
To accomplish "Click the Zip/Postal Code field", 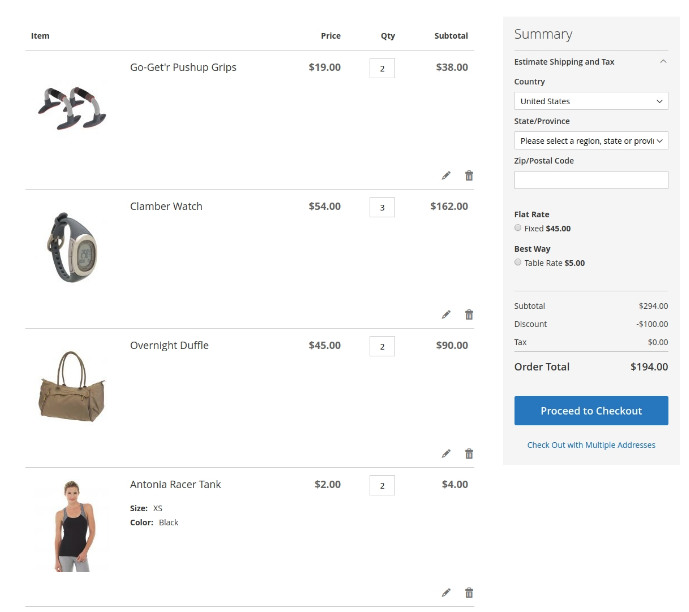I will click(590, 180).
